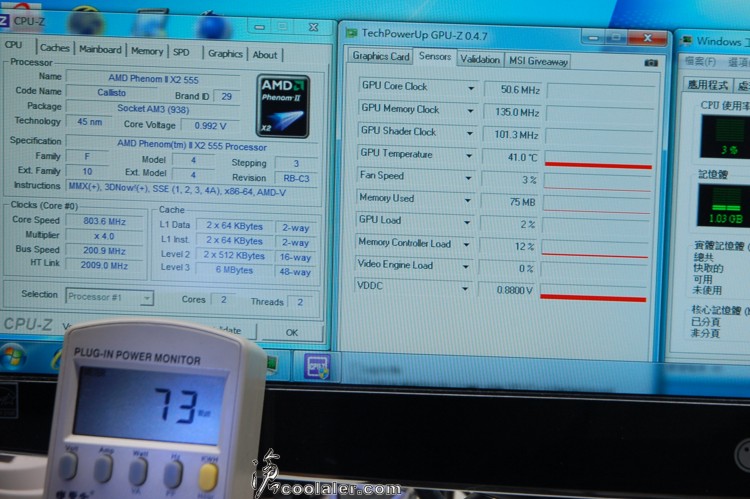This screenshot has height=499, width=750.
Task: Switch to the Caches tab in CPU-Z
Action: (55, 48)
